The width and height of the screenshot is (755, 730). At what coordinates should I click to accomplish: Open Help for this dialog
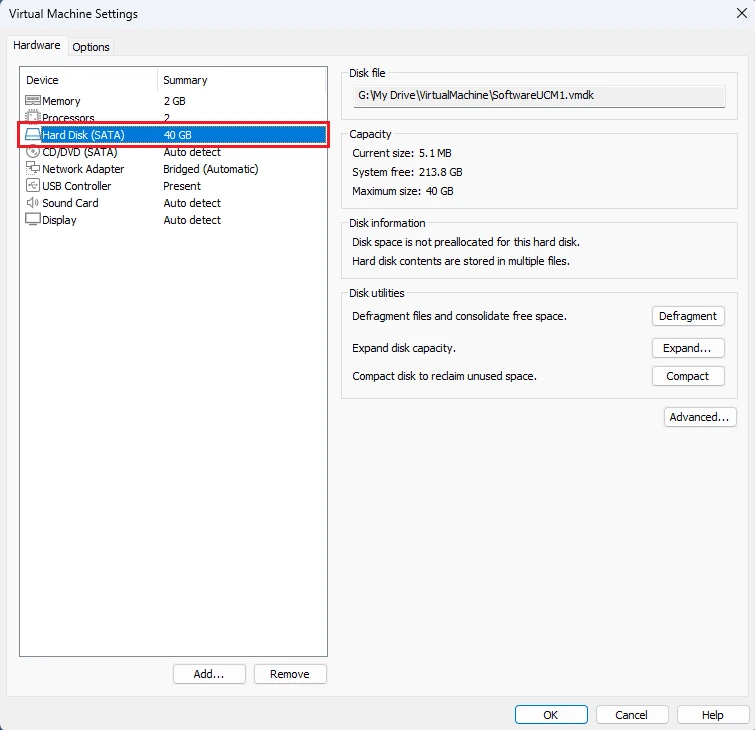[713, 715]
